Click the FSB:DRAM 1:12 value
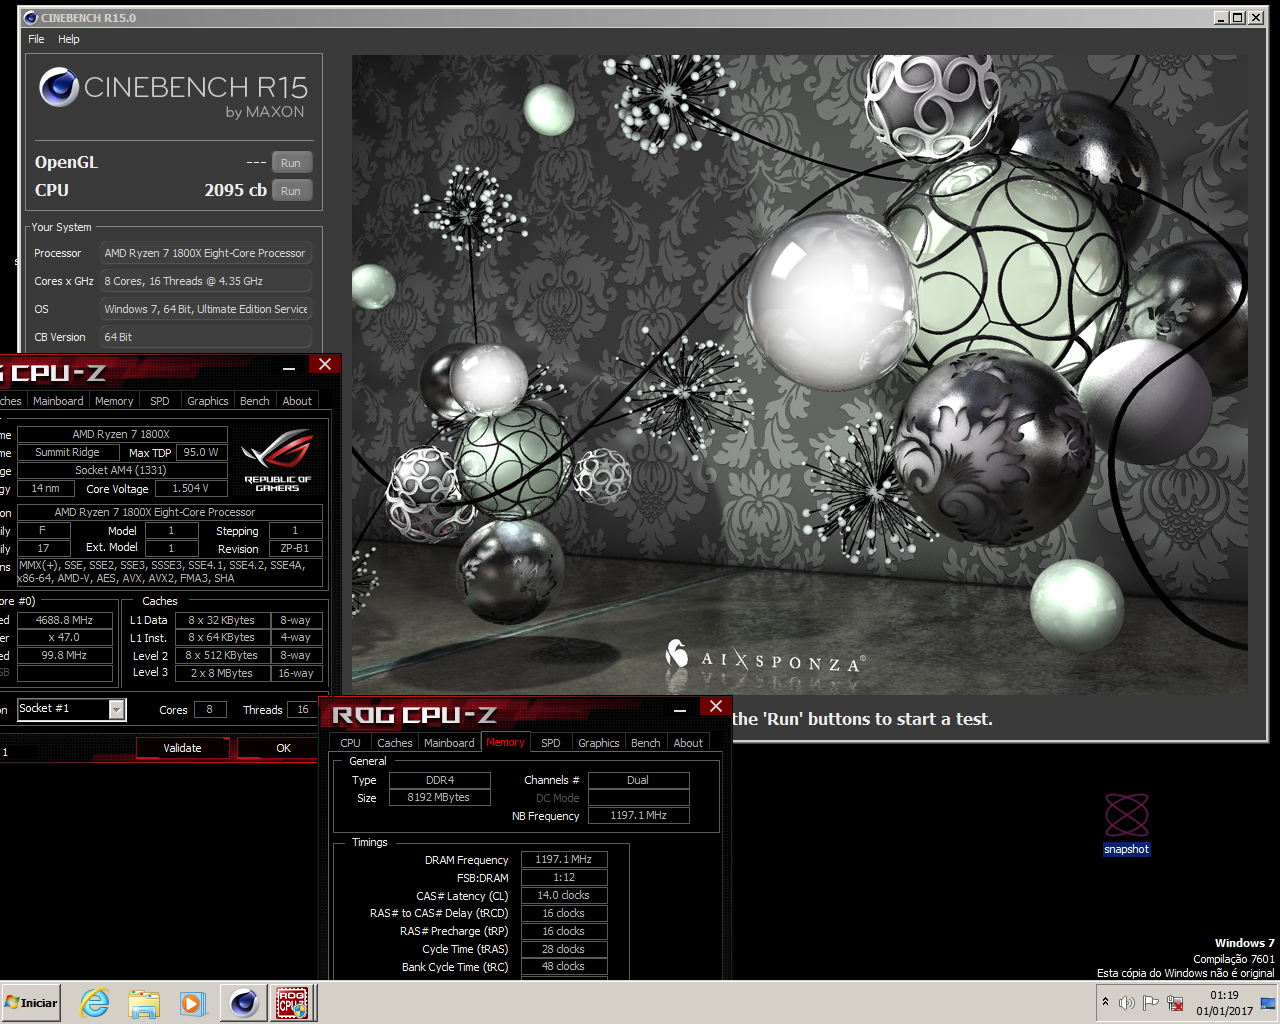Viewport: 1280px width, 1024px height. tap(564, 877)
